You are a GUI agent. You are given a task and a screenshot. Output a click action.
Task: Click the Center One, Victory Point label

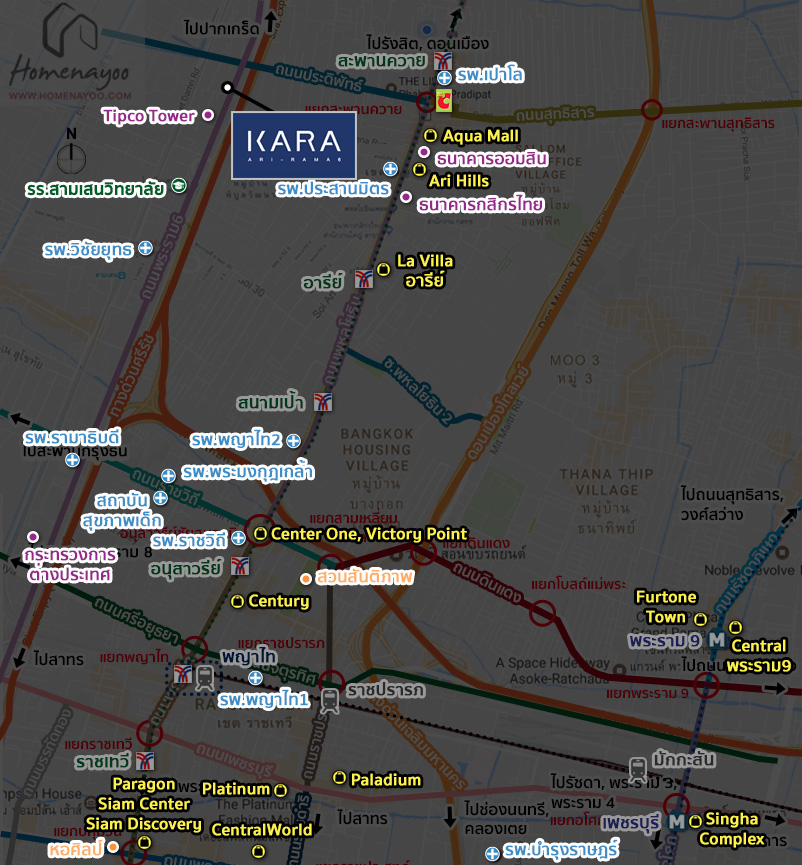(x=369, y=534)
